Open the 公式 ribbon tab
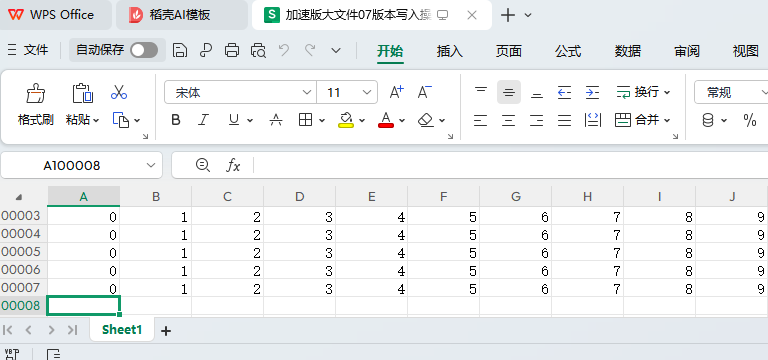This screenshot has height=360, width=768. (568, 50)
